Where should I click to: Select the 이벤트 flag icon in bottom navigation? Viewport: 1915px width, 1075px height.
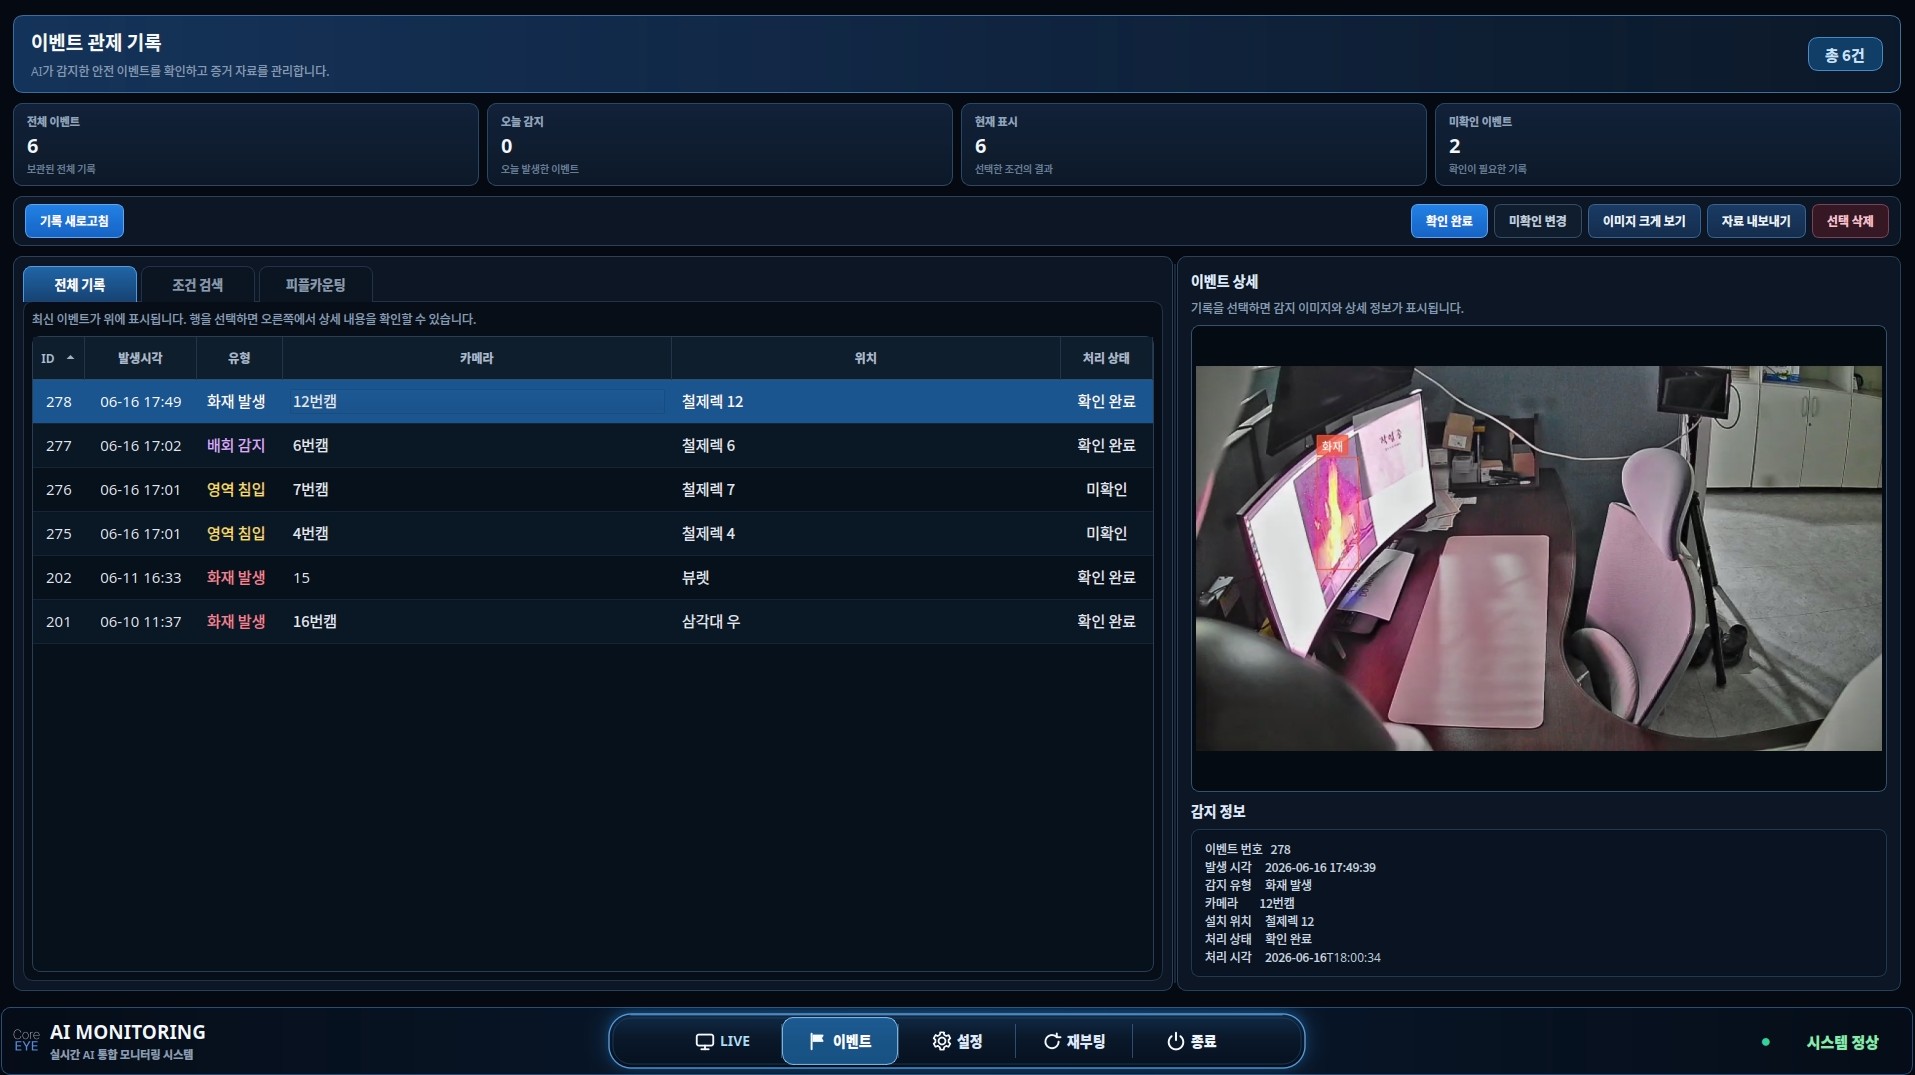816,1041
